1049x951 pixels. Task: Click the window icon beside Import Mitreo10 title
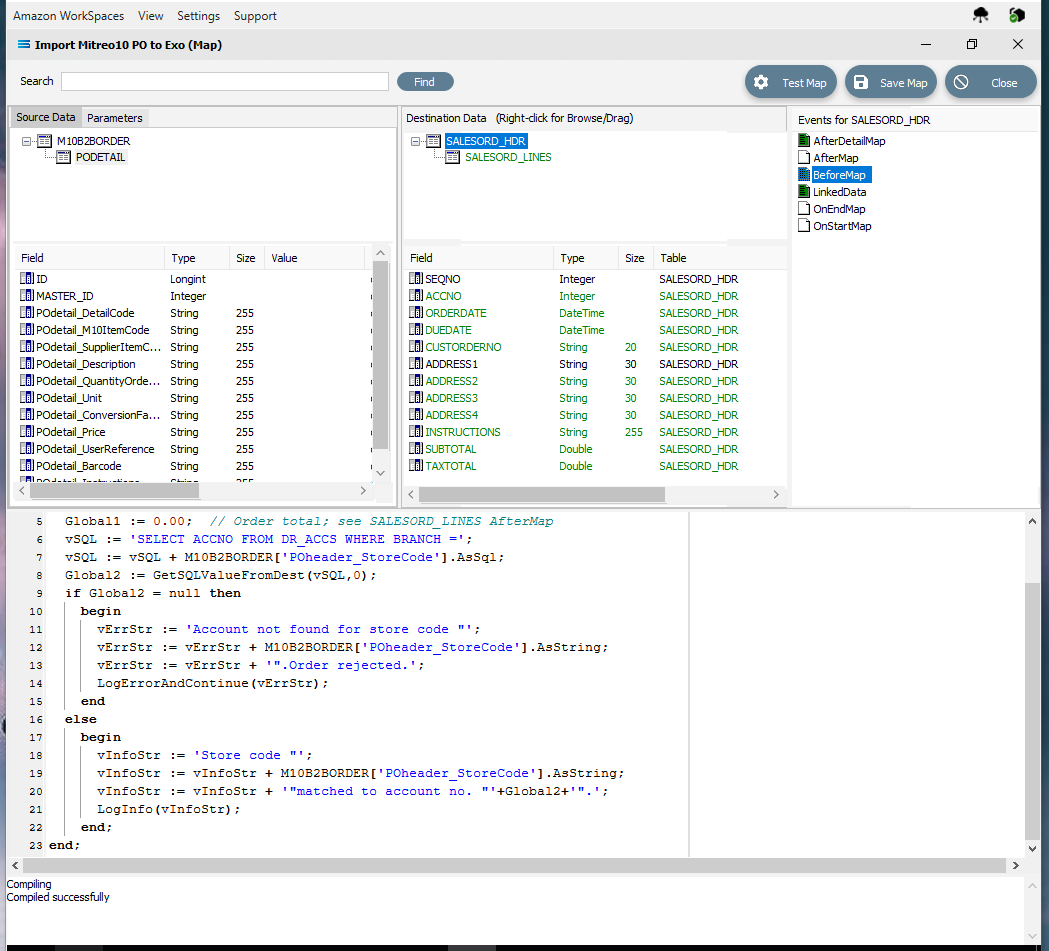click(23, 45)
